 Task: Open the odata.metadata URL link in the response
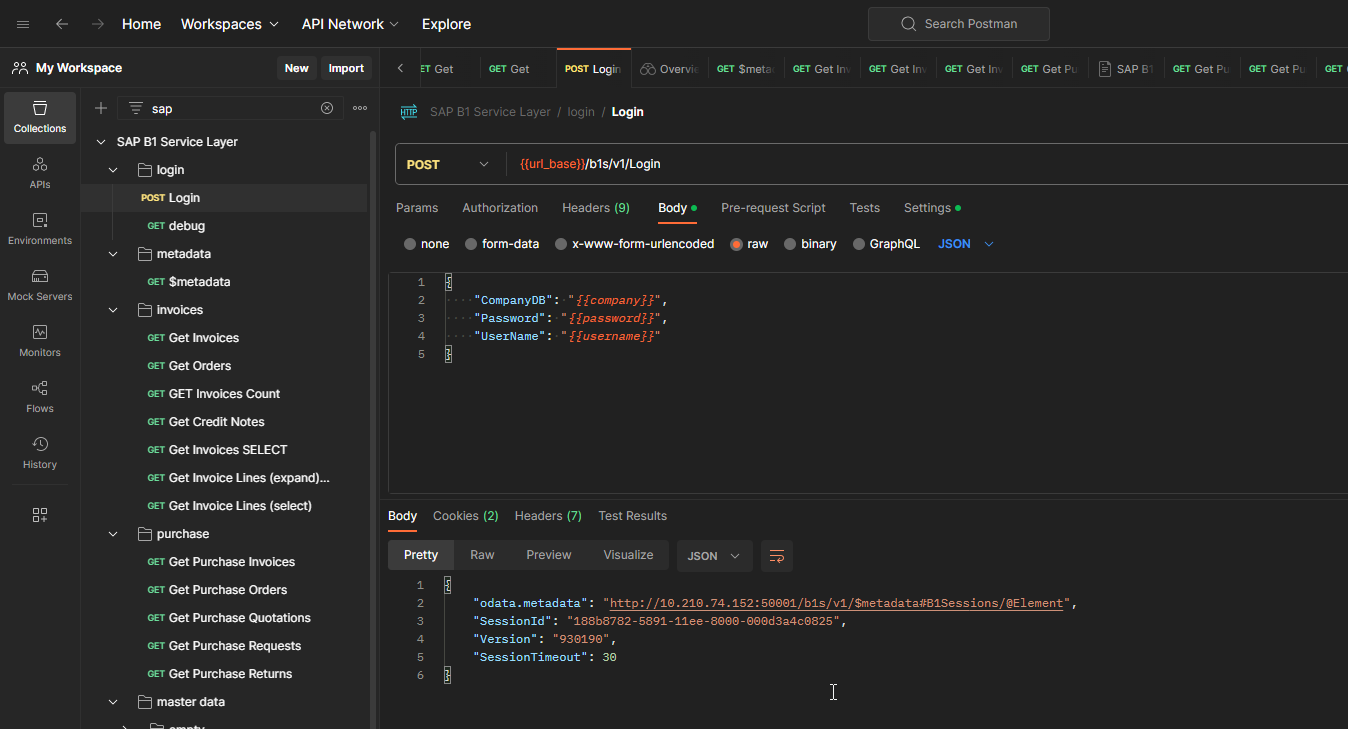(836, 603)
